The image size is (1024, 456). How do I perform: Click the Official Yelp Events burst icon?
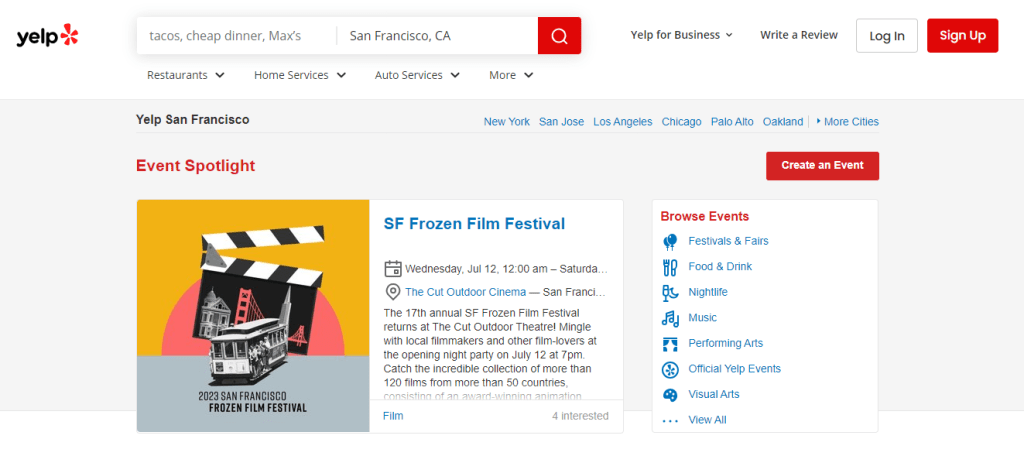tap(670, 370)
